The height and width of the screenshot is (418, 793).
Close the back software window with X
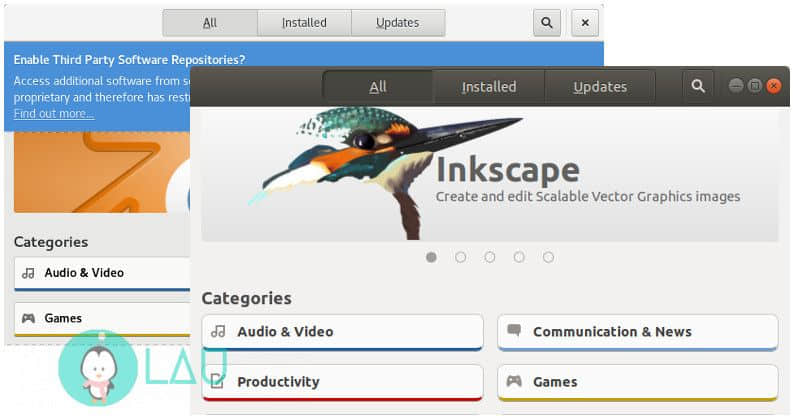[x=585, y=23]
